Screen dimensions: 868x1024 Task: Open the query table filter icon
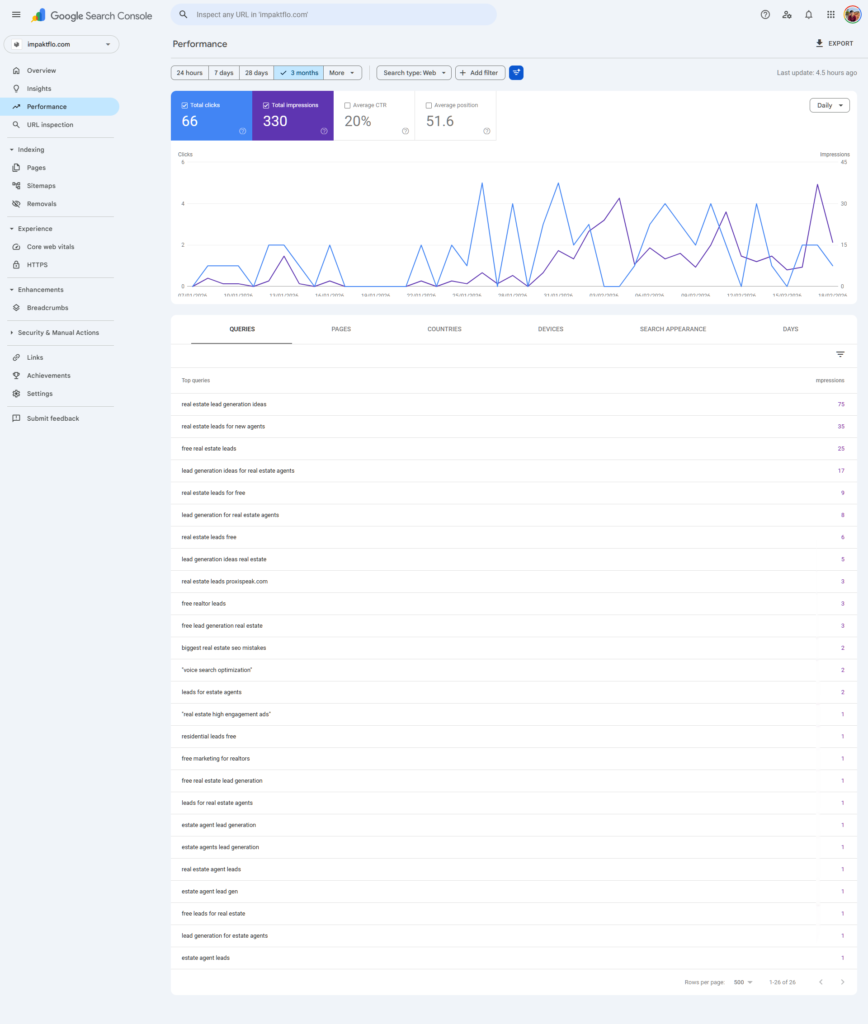840,354
